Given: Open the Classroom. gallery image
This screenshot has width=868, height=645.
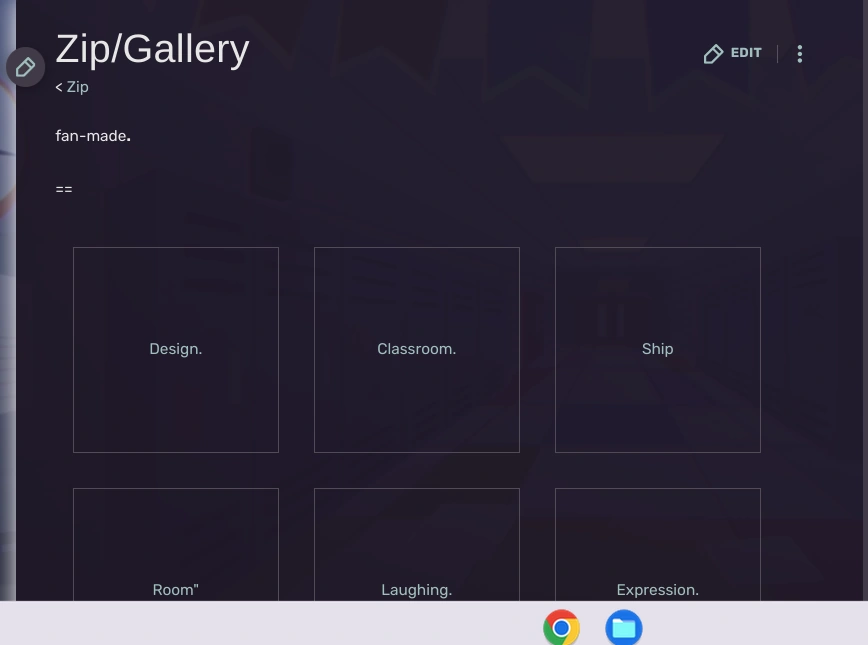Looking at the screenshot, I should click(x=416, y=349).
